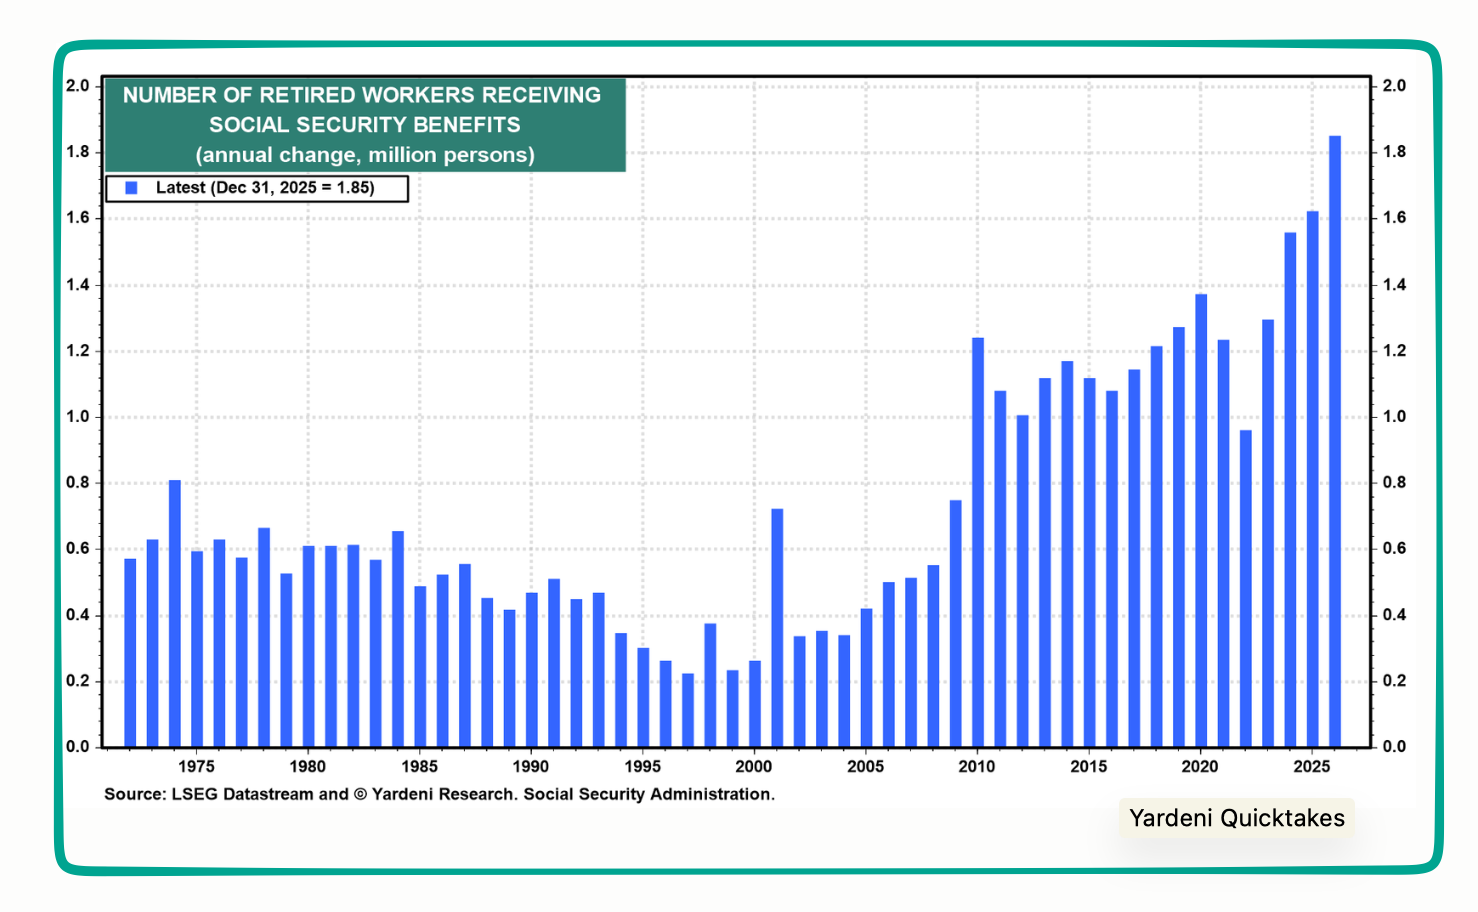
Task: Click the title line "SOCIAL SECURITY BENEFITS"
Action: click(365, 125)
